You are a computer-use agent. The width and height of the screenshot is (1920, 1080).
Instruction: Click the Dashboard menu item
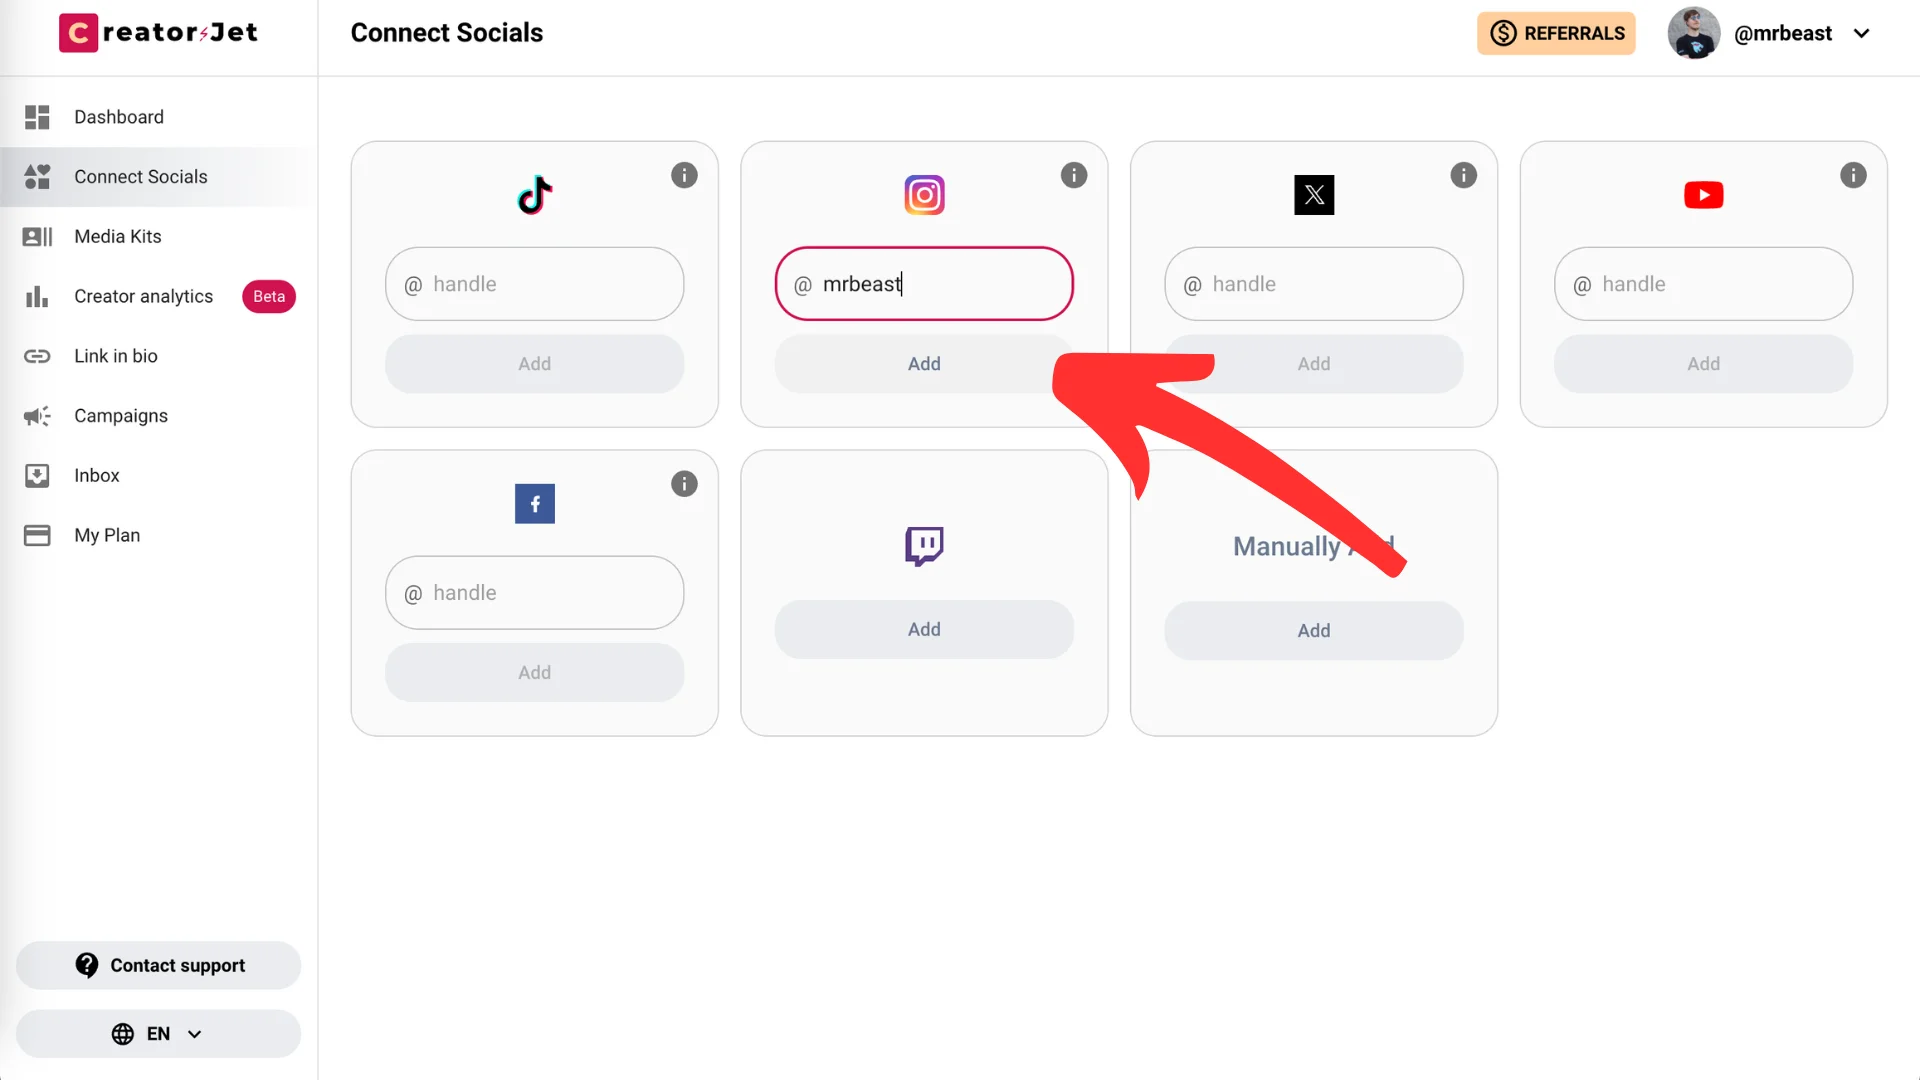tap(119, 117)
